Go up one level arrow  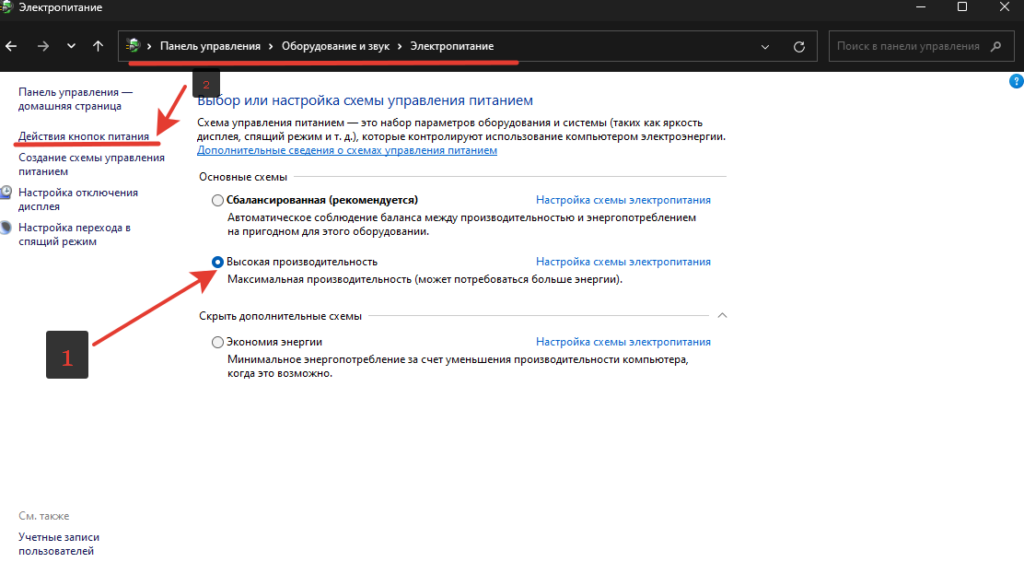coord(98,46)
